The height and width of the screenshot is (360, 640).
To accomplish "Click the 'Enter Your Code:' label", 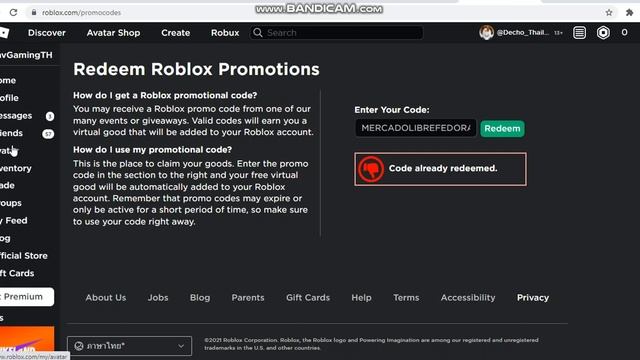I will [x=392, y=110].
